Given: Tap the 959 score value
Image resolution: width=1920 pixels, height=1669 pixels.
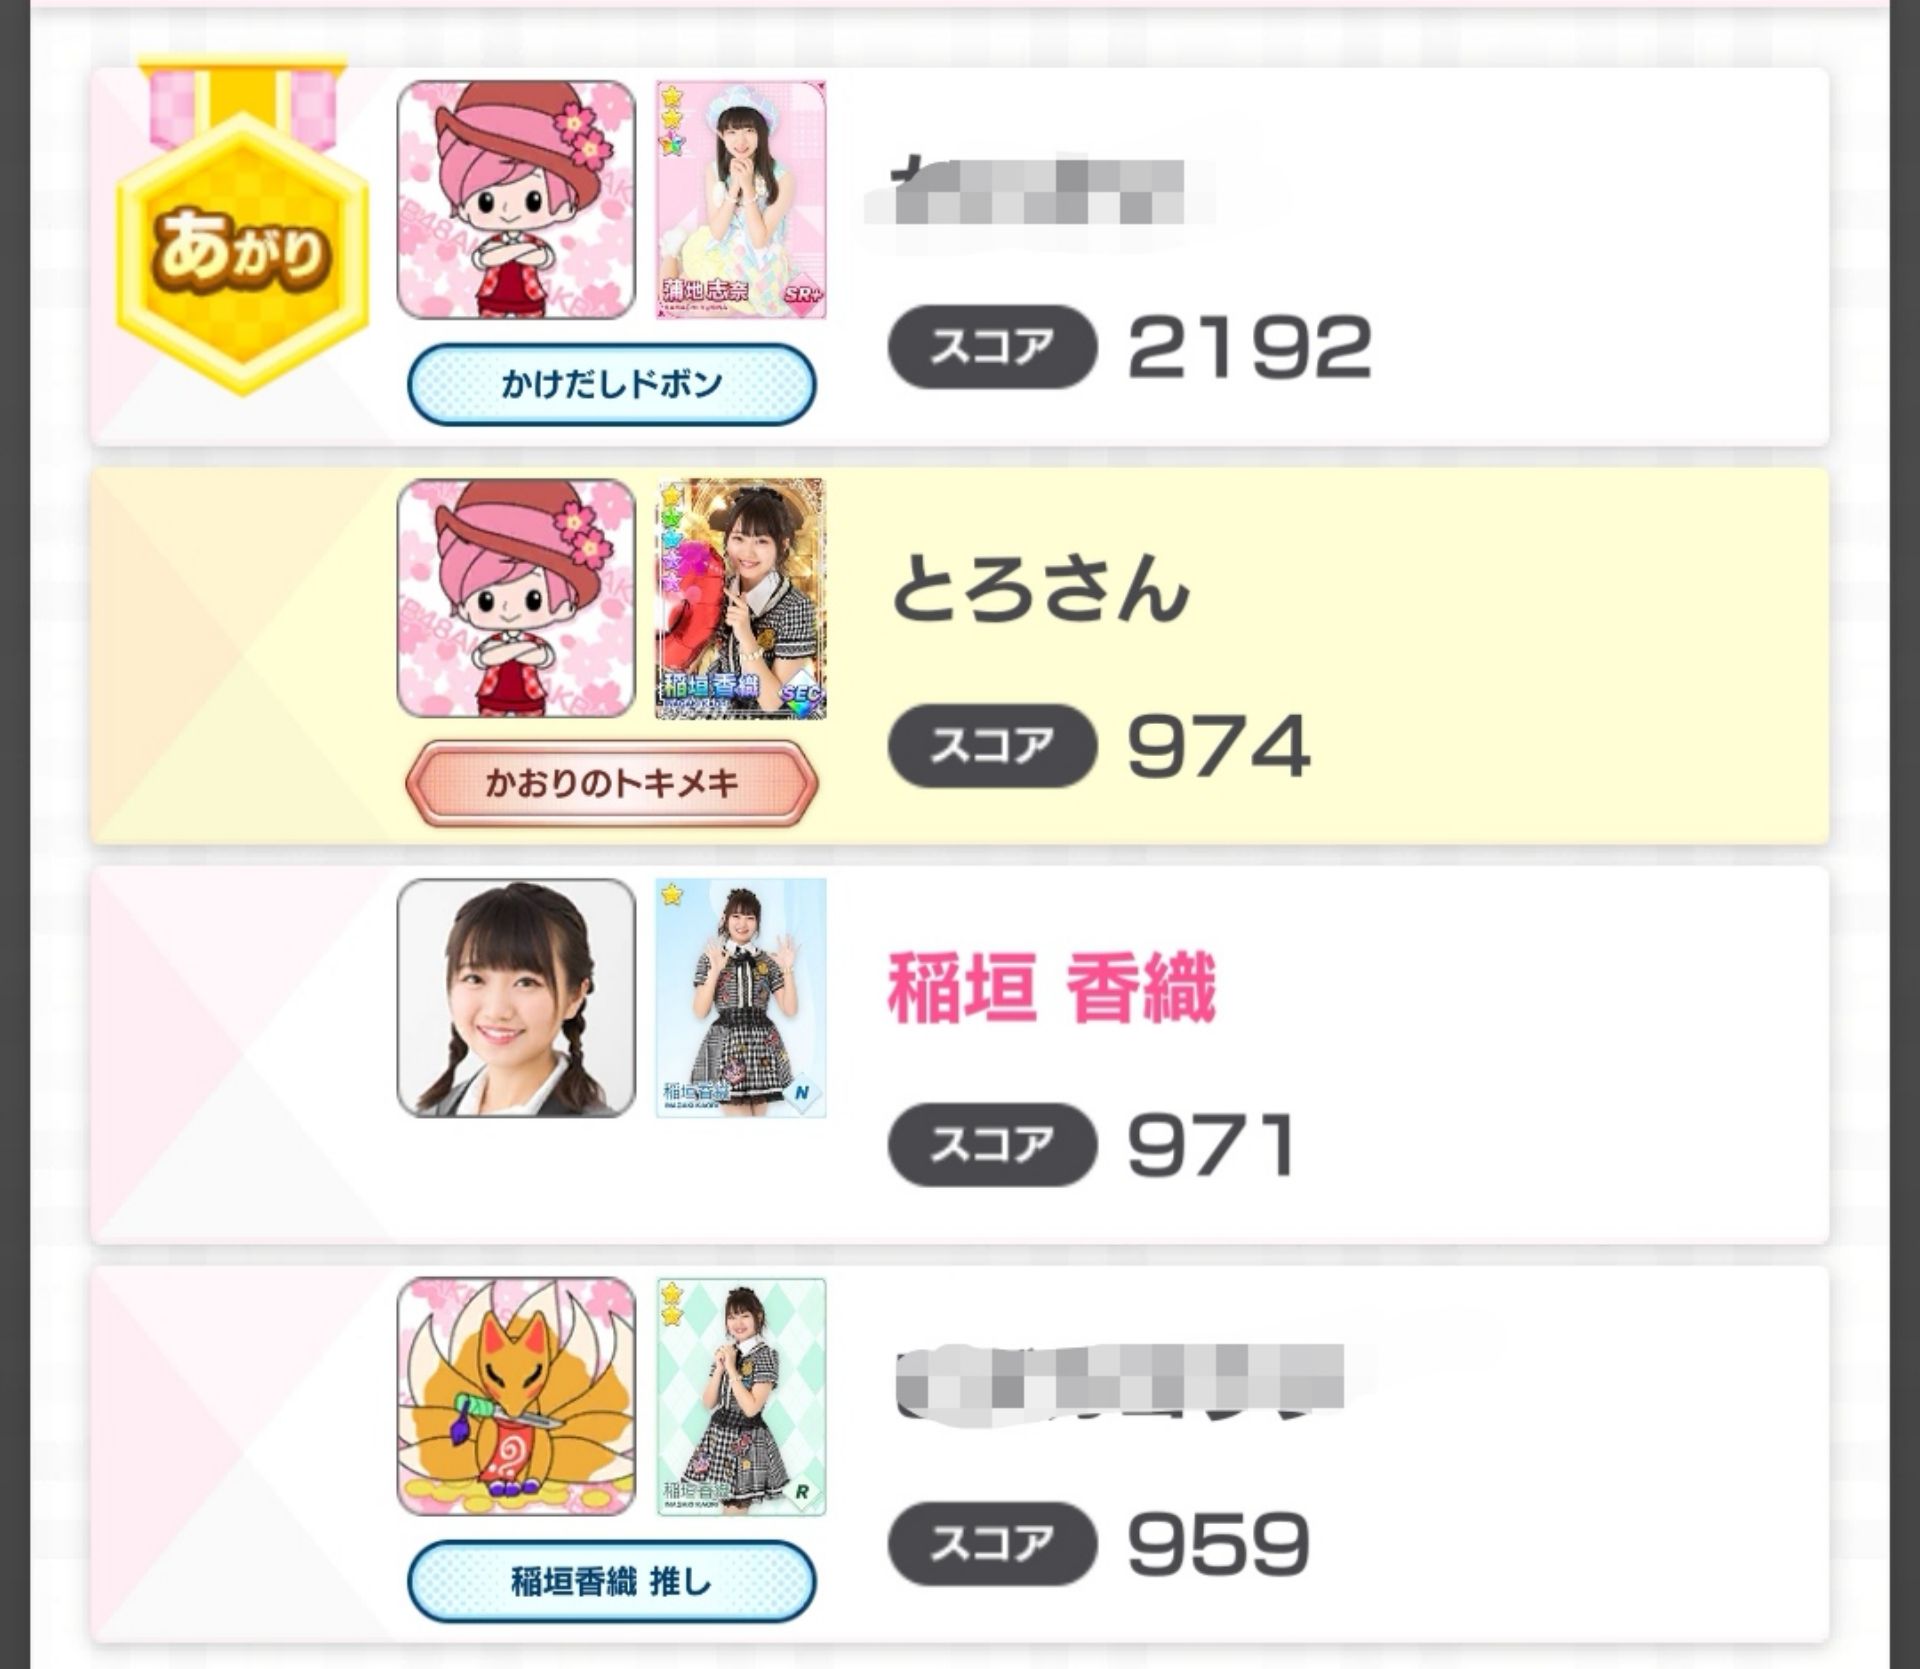Looking at the screenshot, I should pyautogui.click(x=1218, y=1543).
